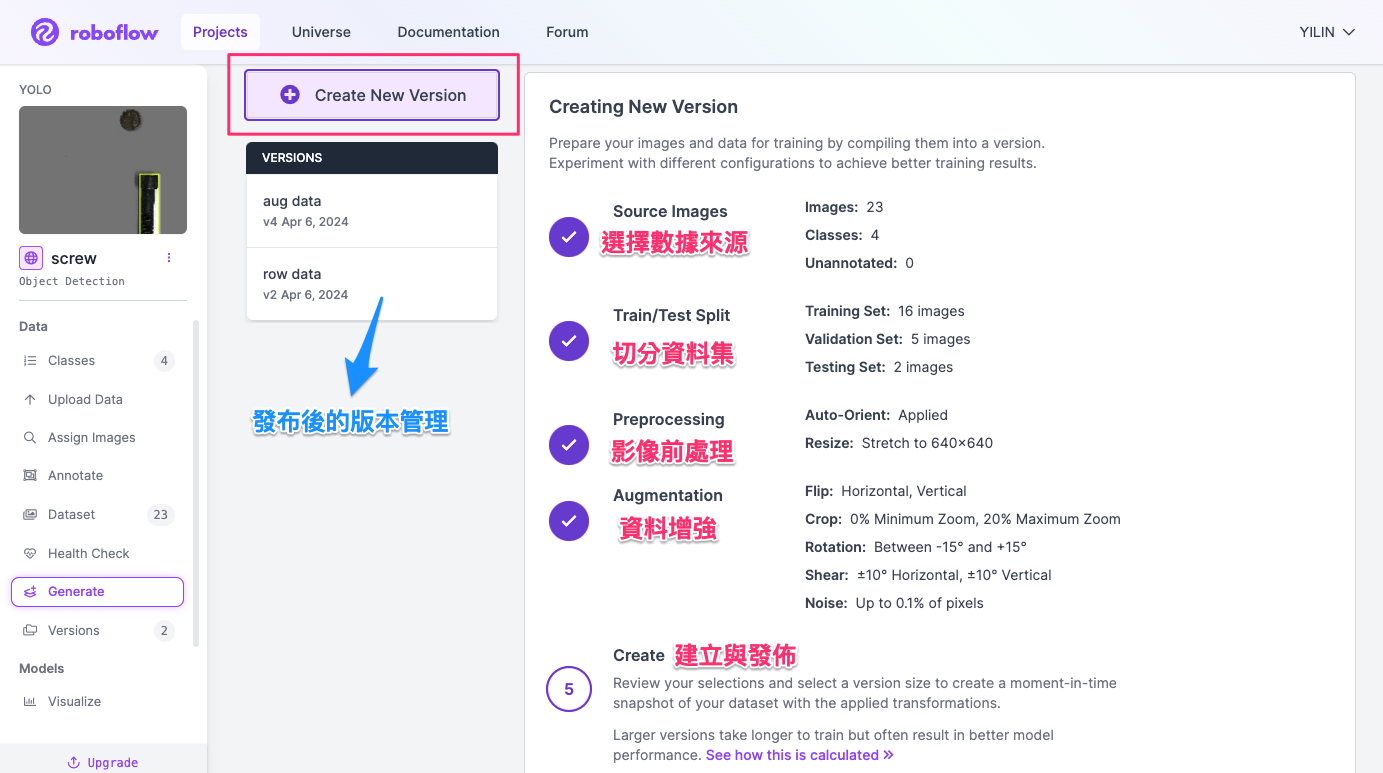Screen dimensions: 1383x773
Task: Open the three-dot menu beside screw
Action: 169,258
